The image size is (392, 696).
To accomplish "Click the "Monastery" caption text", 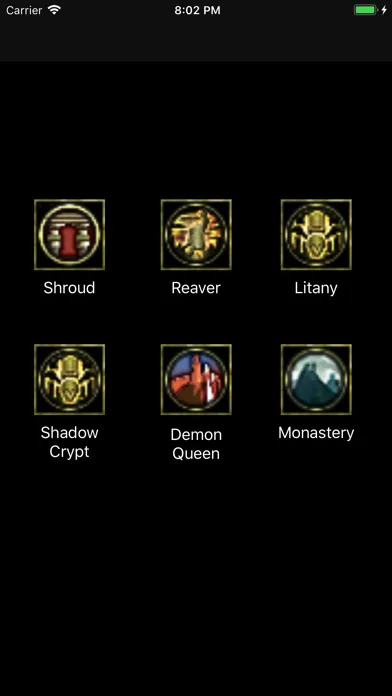I will coord(316,433).
